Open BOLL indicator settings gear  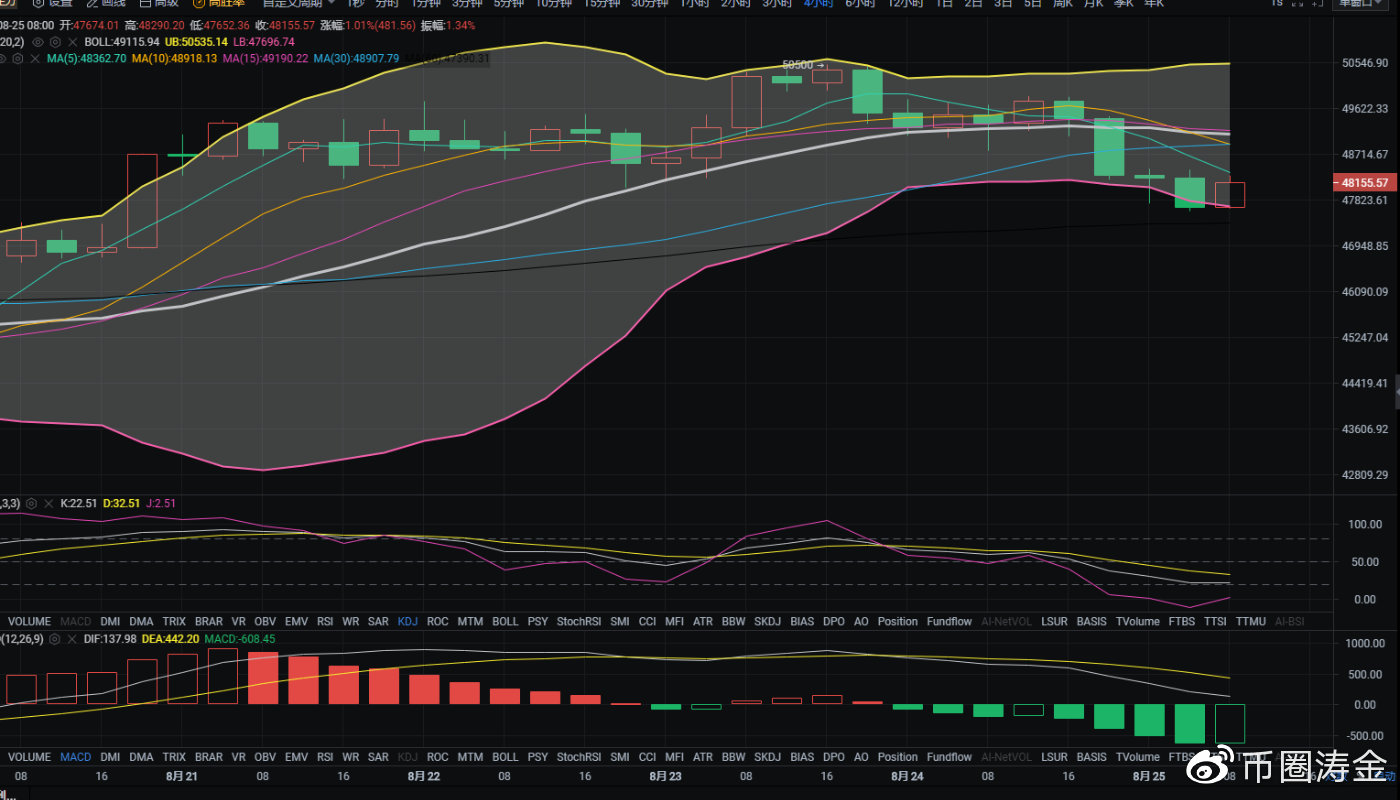tap(54, 42)
